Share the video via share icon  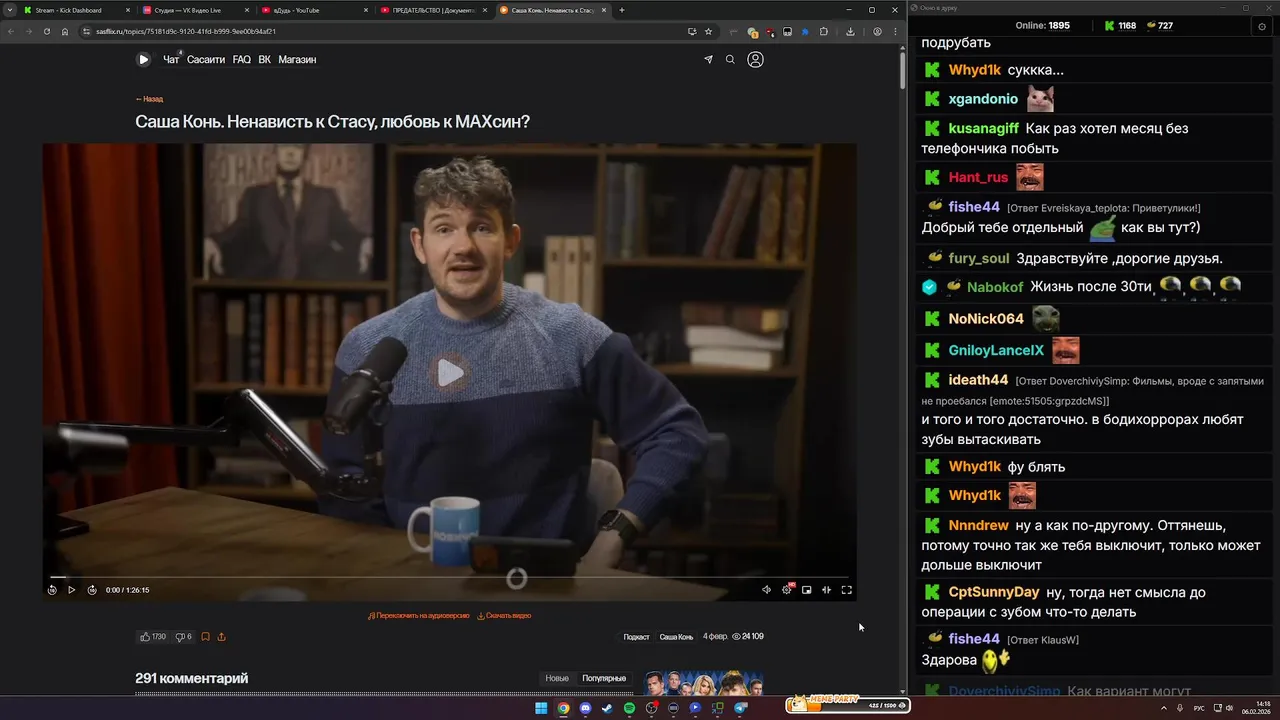coord(221,637)
